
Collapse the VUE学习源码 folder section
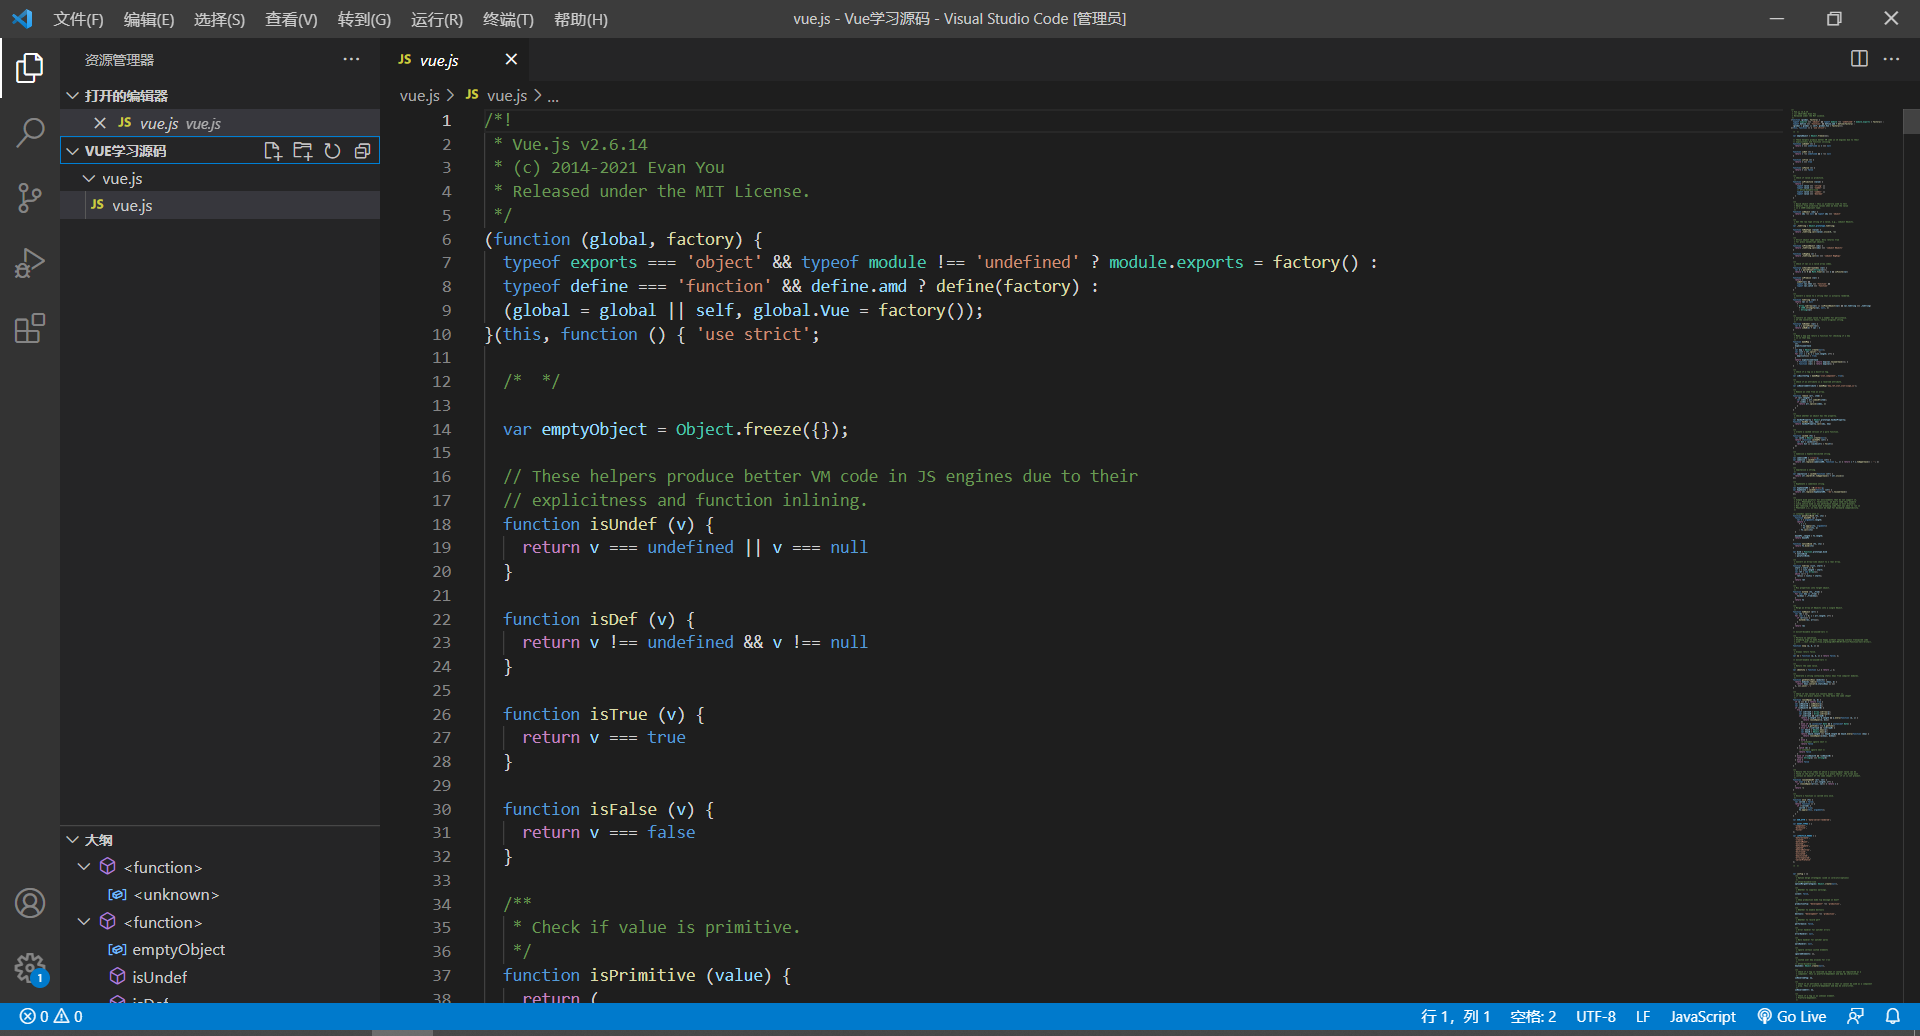pos(72,151)
